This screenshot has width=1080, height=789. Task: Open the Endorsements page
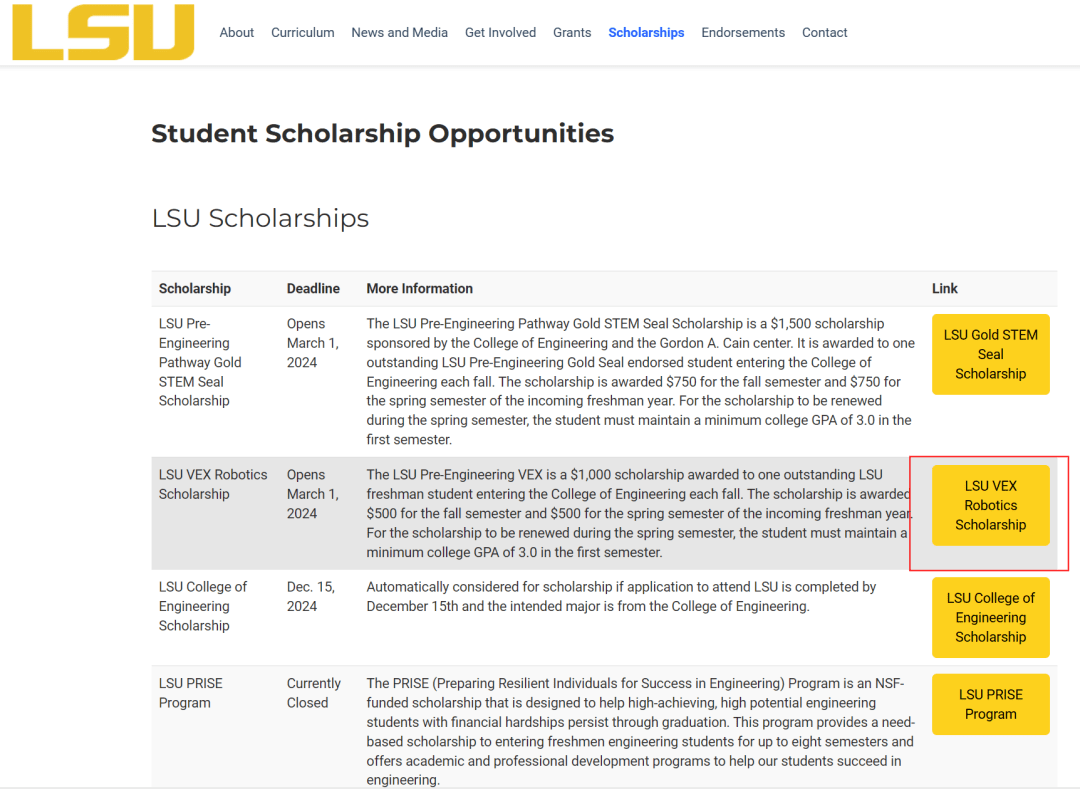tap(743, 33)
